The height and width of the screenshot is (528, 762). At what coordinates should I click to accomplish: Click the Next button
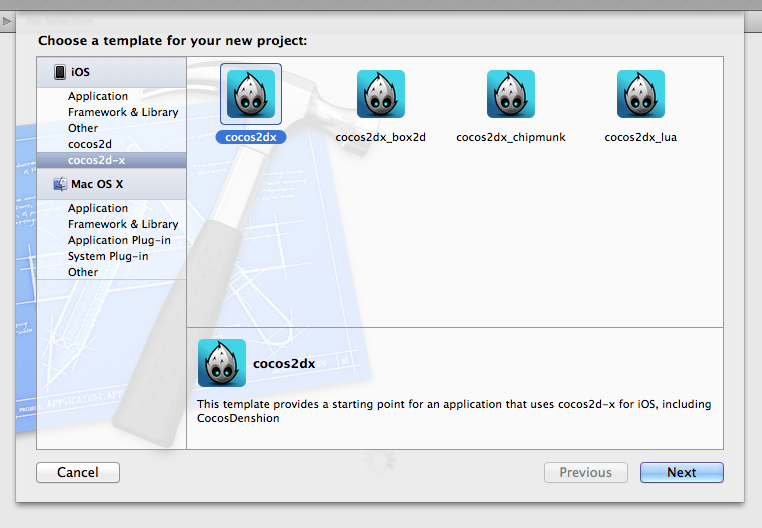(x=681, y=472)
